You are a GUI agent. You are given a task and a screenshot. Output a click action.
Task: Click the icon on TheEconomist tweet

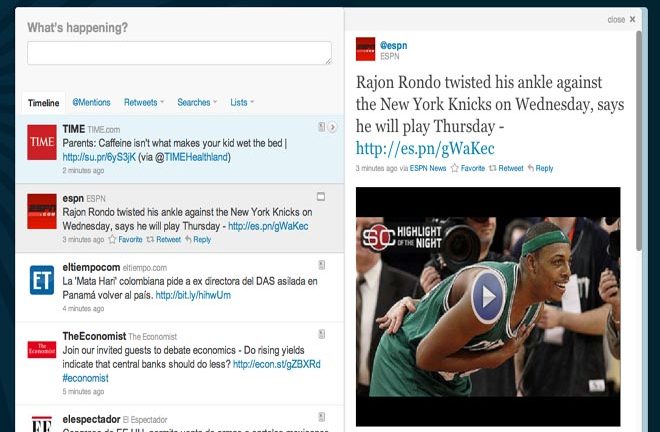[x=322, y=334]
